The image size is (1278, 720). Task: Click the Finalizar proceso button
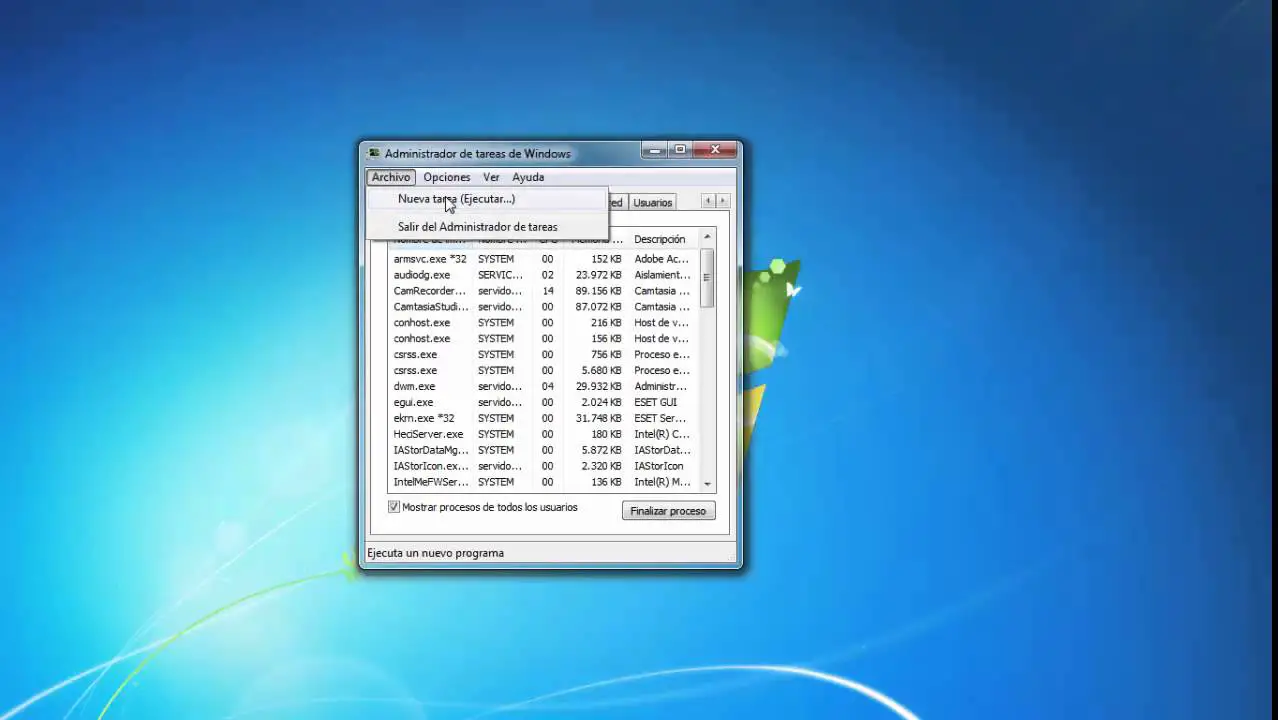pos(668,511)
